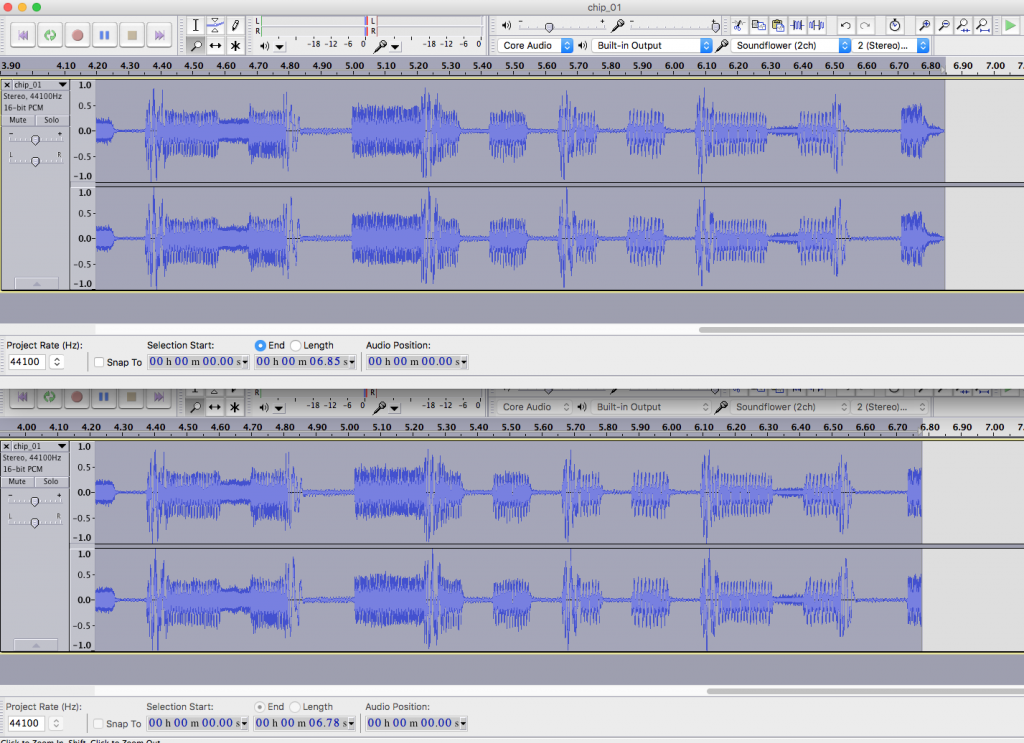Click green loop-play button in upper window

coord(50,35)
